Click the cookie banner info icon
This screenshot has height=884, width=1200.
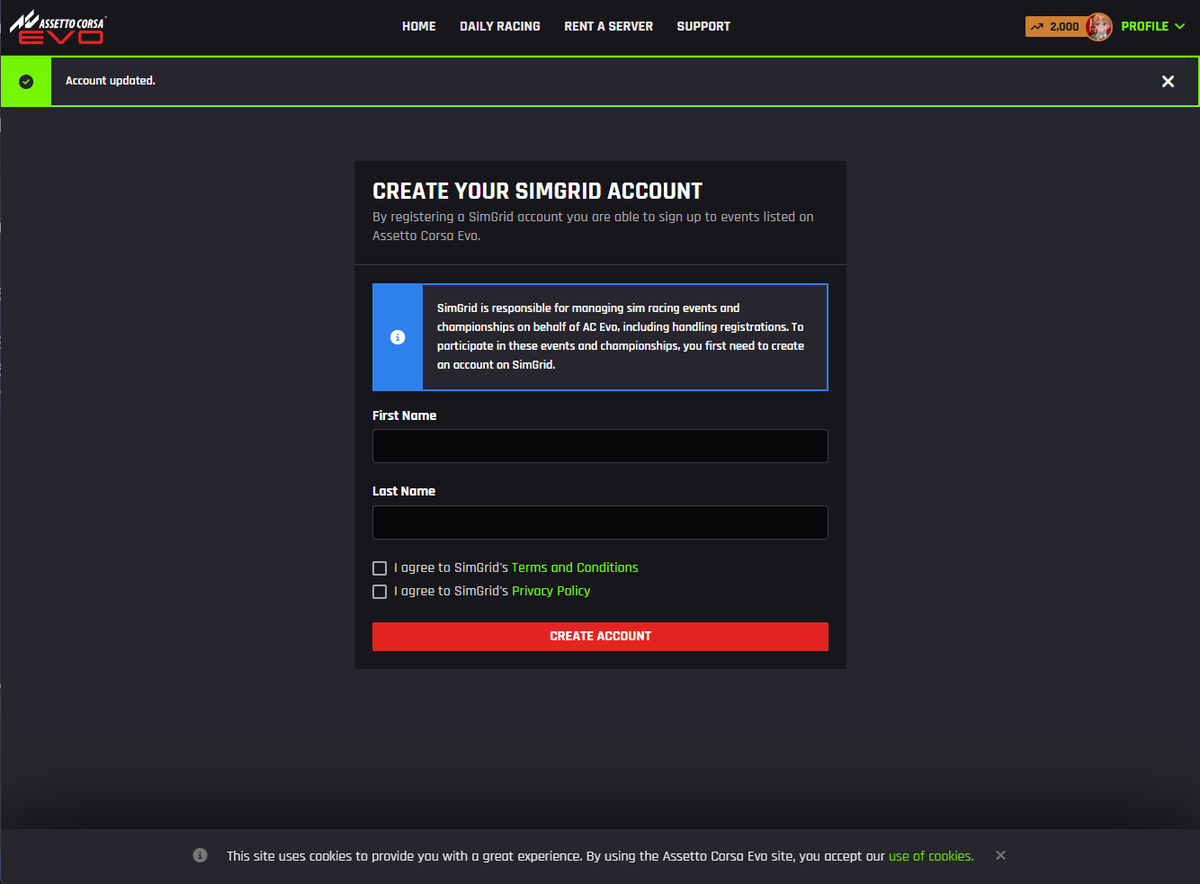click(200, 856)
